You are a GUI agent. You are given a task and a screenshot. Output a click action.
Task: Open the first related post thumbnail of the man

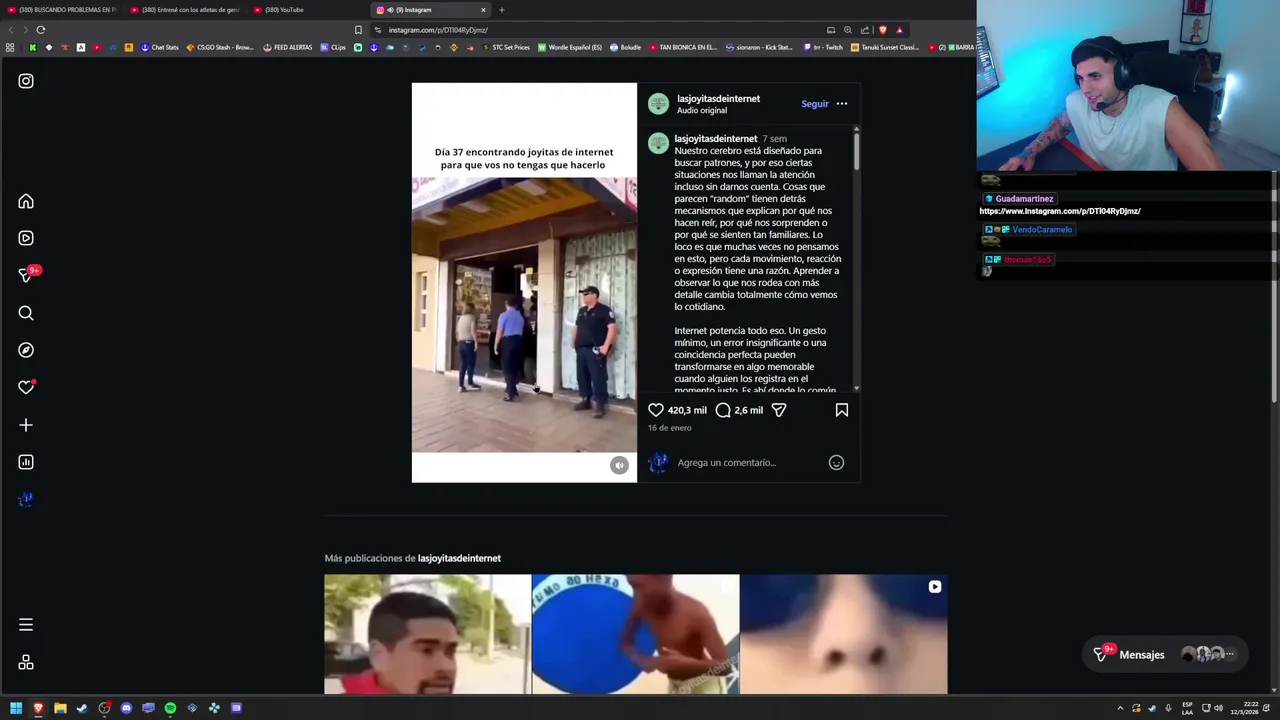(x=427, y=634)
